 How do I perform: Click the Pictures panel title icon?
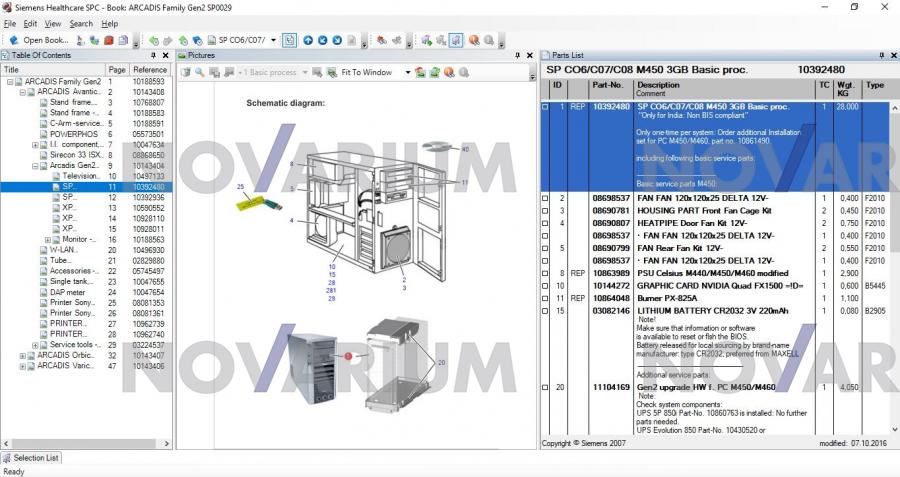(182, 55)
